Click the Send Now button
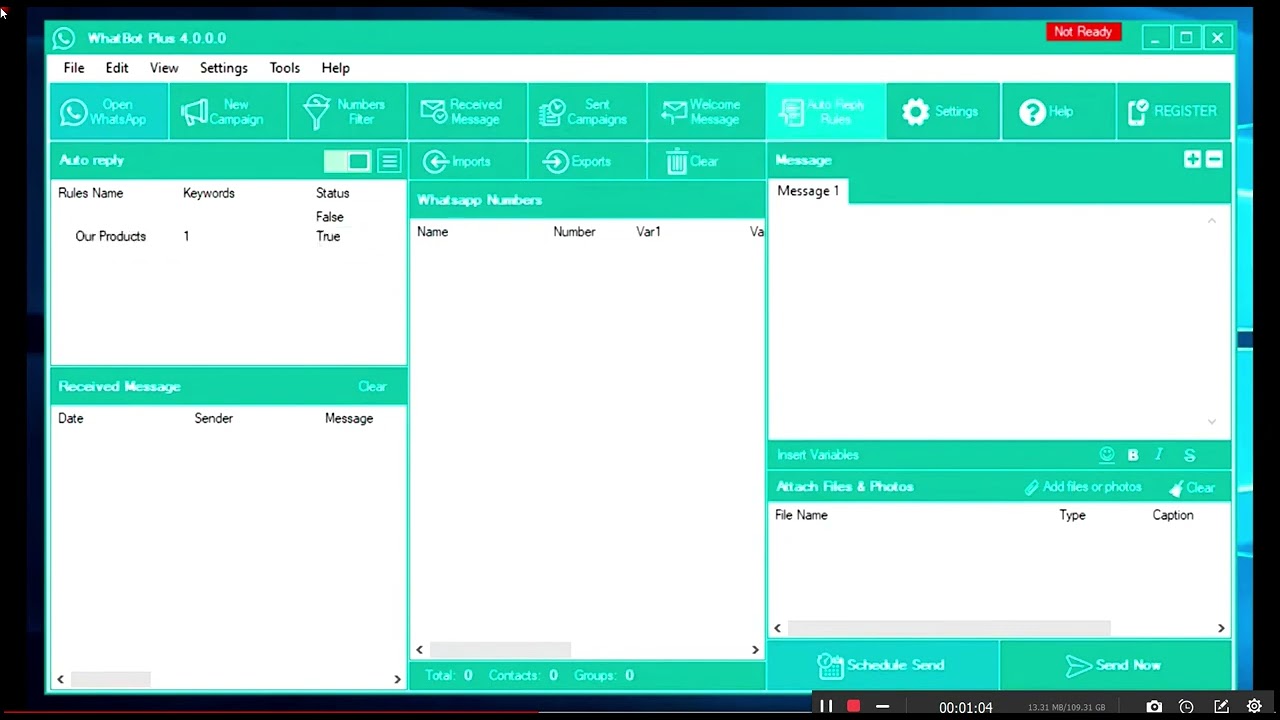Screen dimensions: 1280x720 coord(1115,665)
